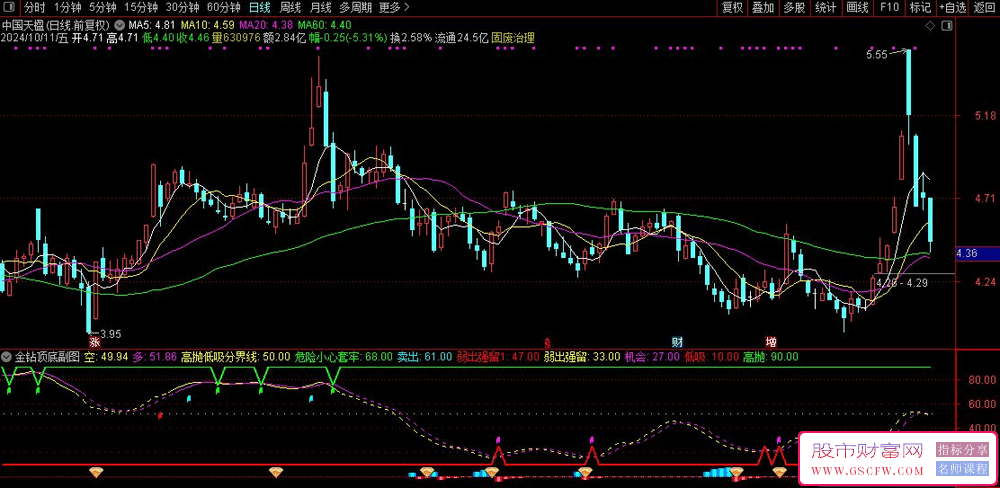Click the 复权 adjustment button
The height and width of the screenshot is (488, 1000).
pos(732,8)
